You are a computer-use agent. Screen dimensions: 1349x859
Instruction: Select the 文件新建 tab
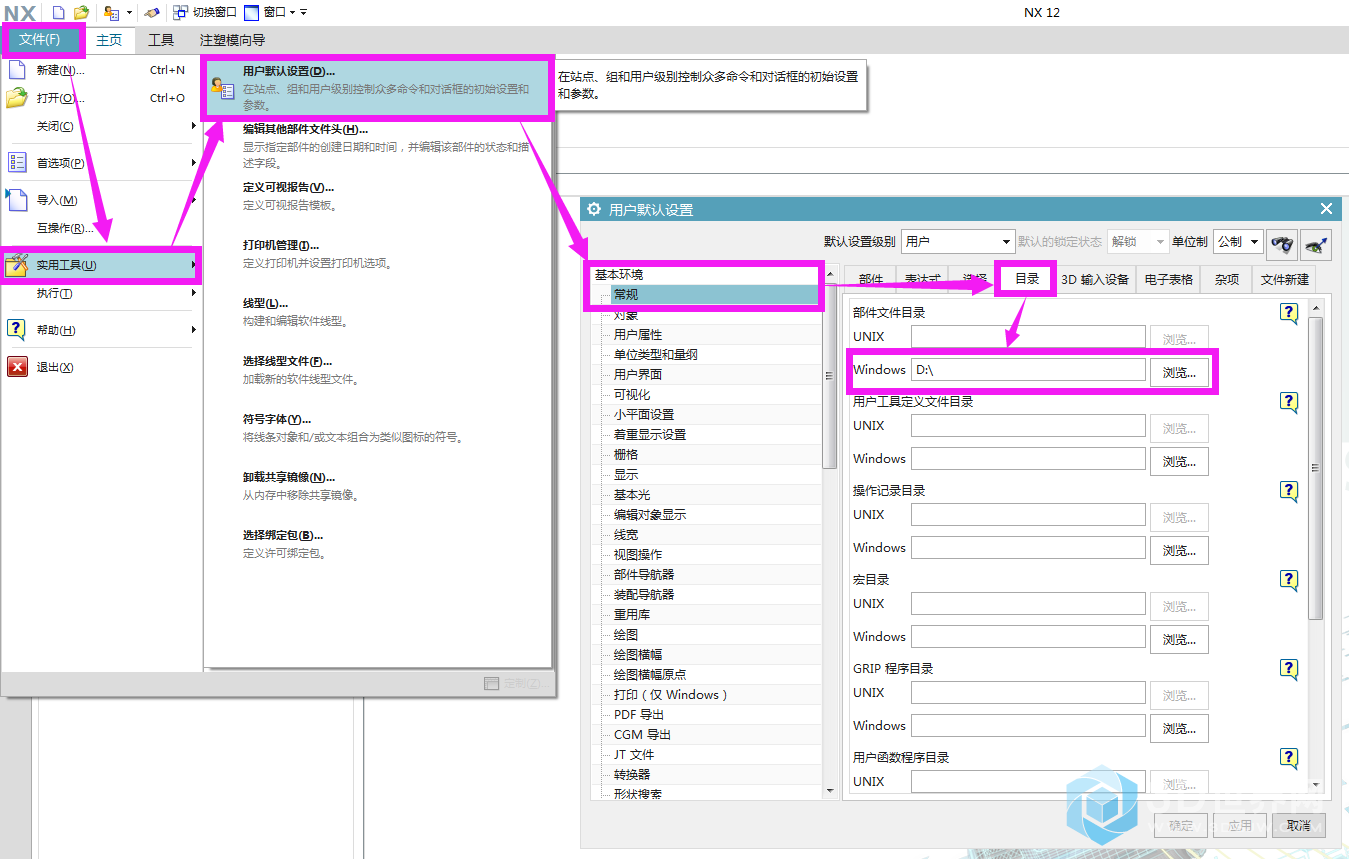(1285, 280)
